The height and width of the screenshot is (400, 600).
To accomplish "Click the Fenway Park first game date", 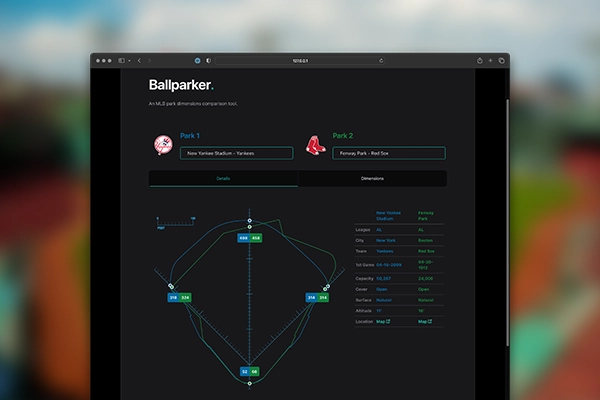I will (x=425, y=265).
